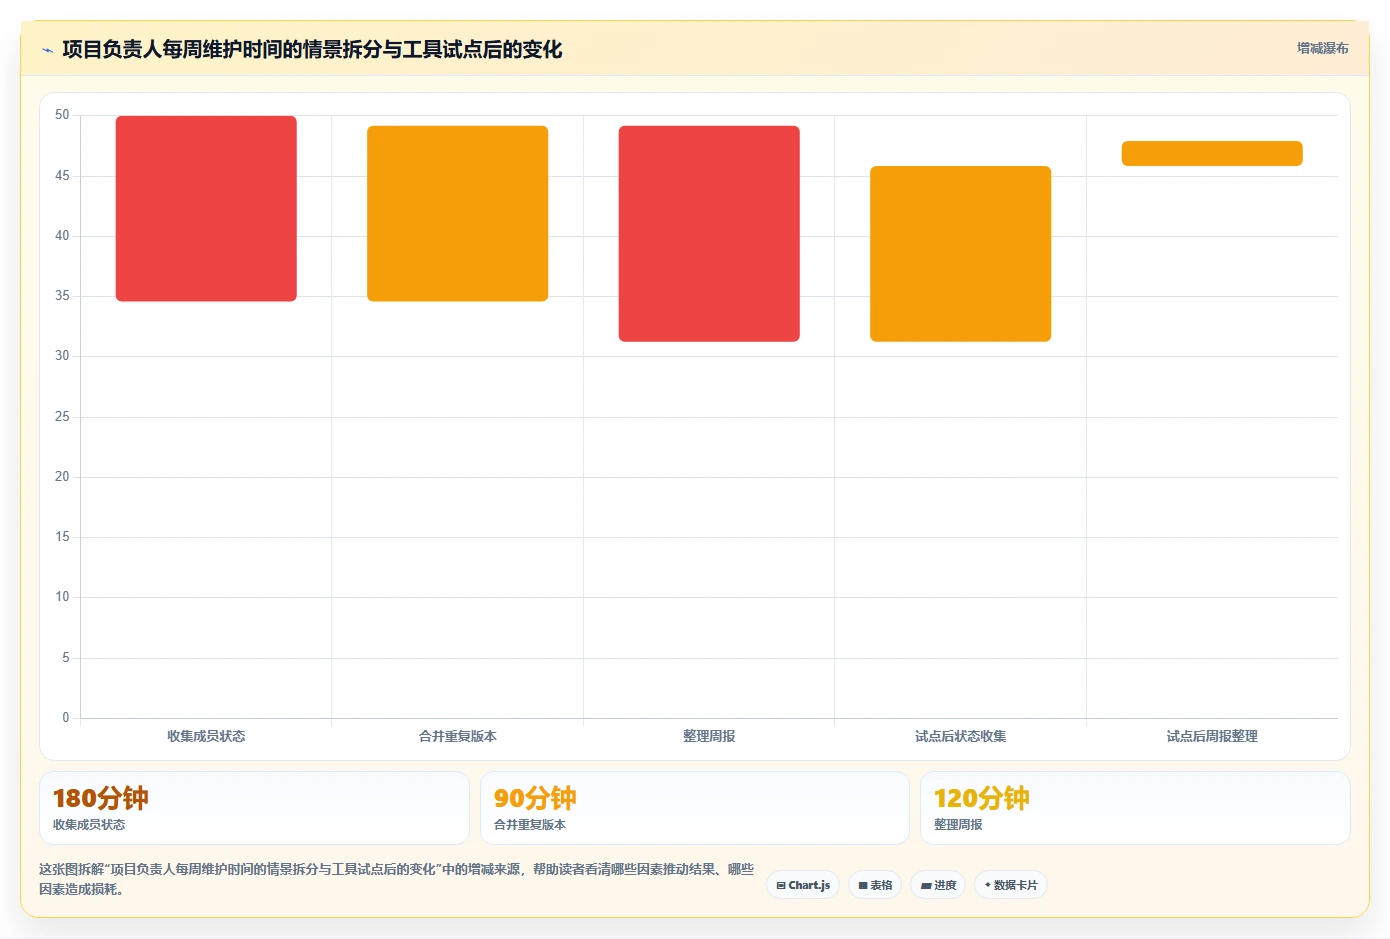Click x-axis label 收集成员状态

pyautogui.click(x=206, y=736)
